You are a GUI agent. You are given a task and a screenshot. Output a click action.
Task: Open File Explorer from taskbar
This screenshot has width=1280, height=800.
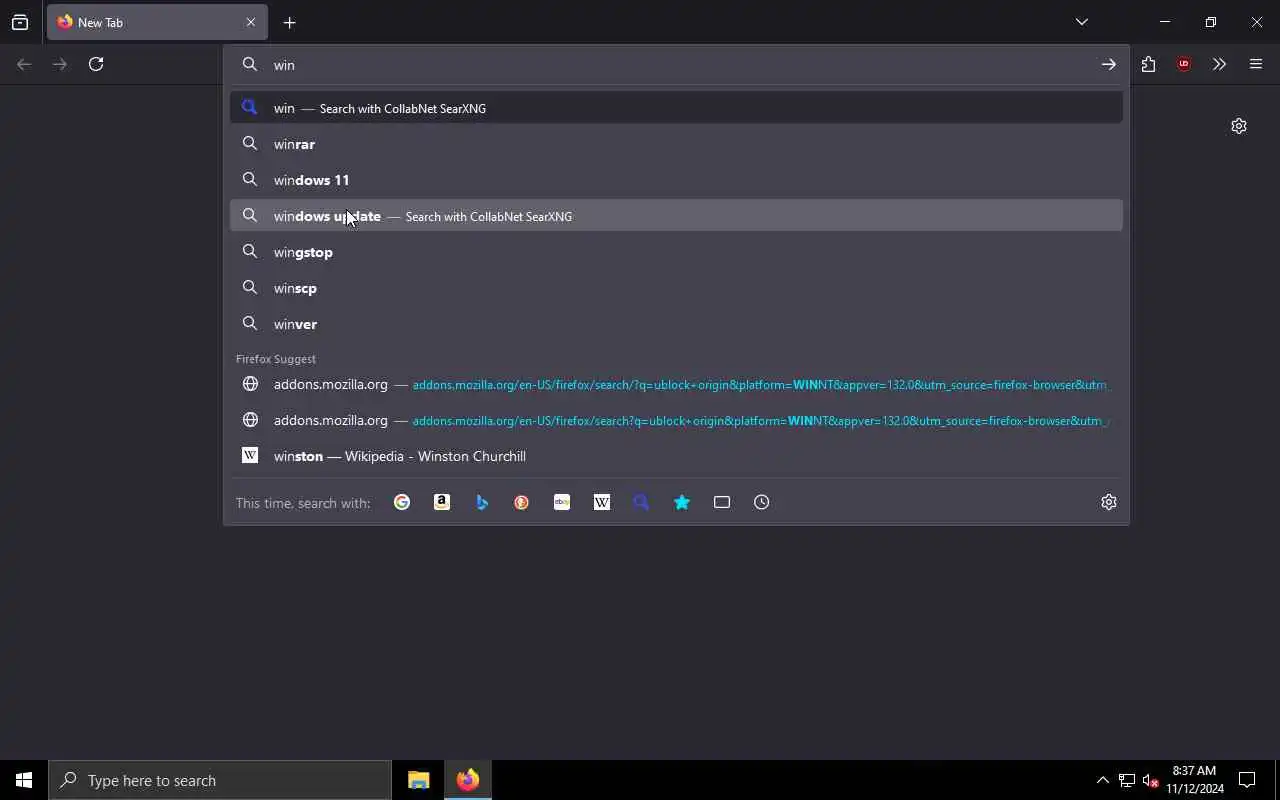click(419, 780)
